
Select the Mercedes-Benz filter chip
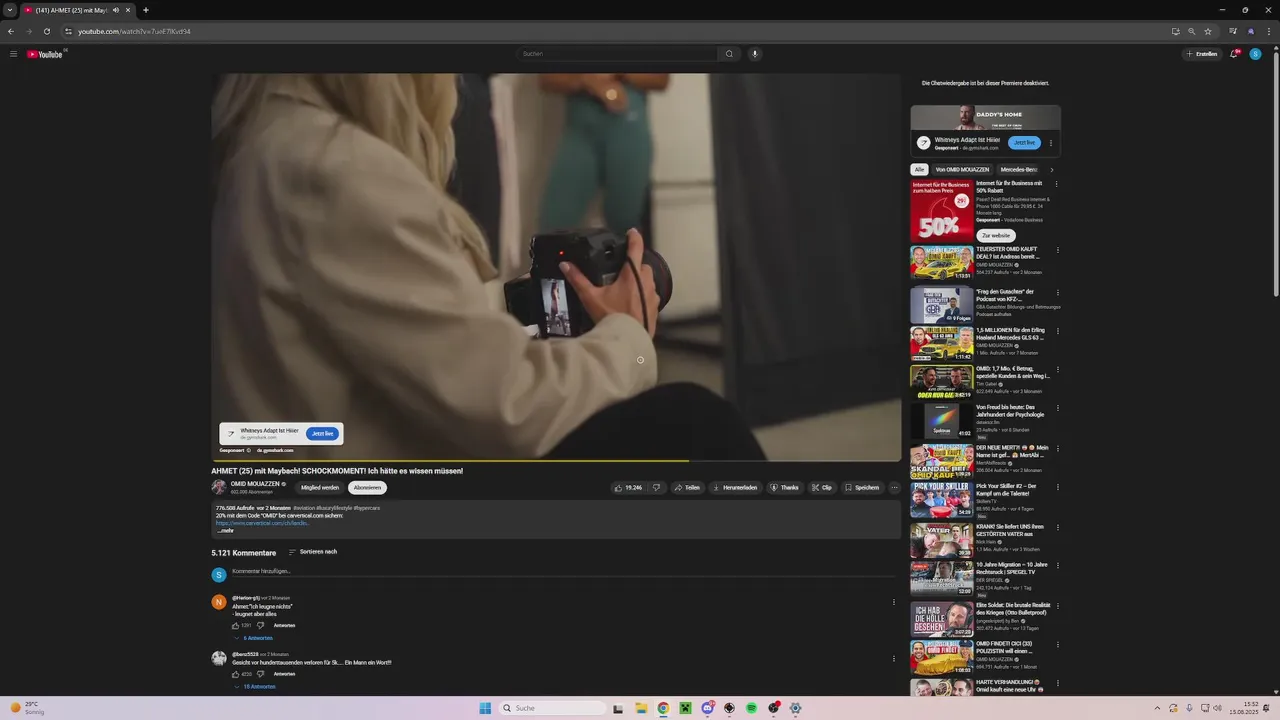click(1019, 170)
